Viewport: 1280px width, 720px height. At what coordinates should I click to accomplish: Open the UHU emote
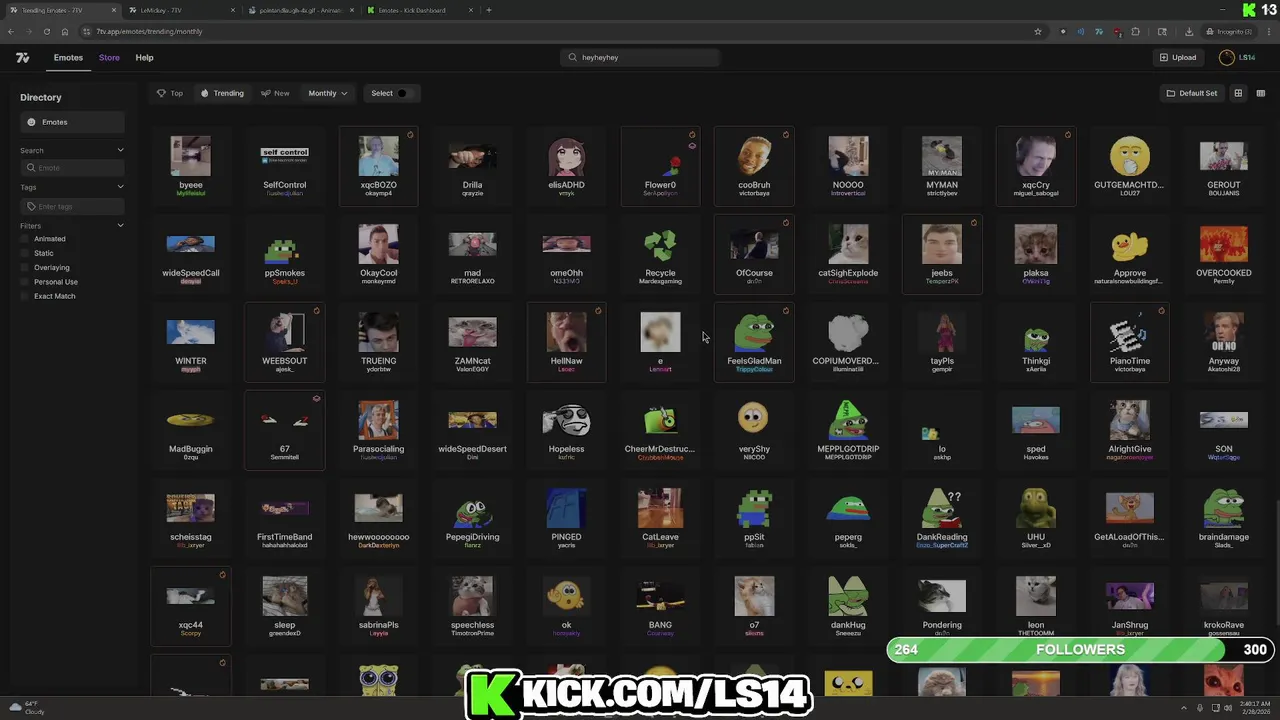pos(1036,518)
